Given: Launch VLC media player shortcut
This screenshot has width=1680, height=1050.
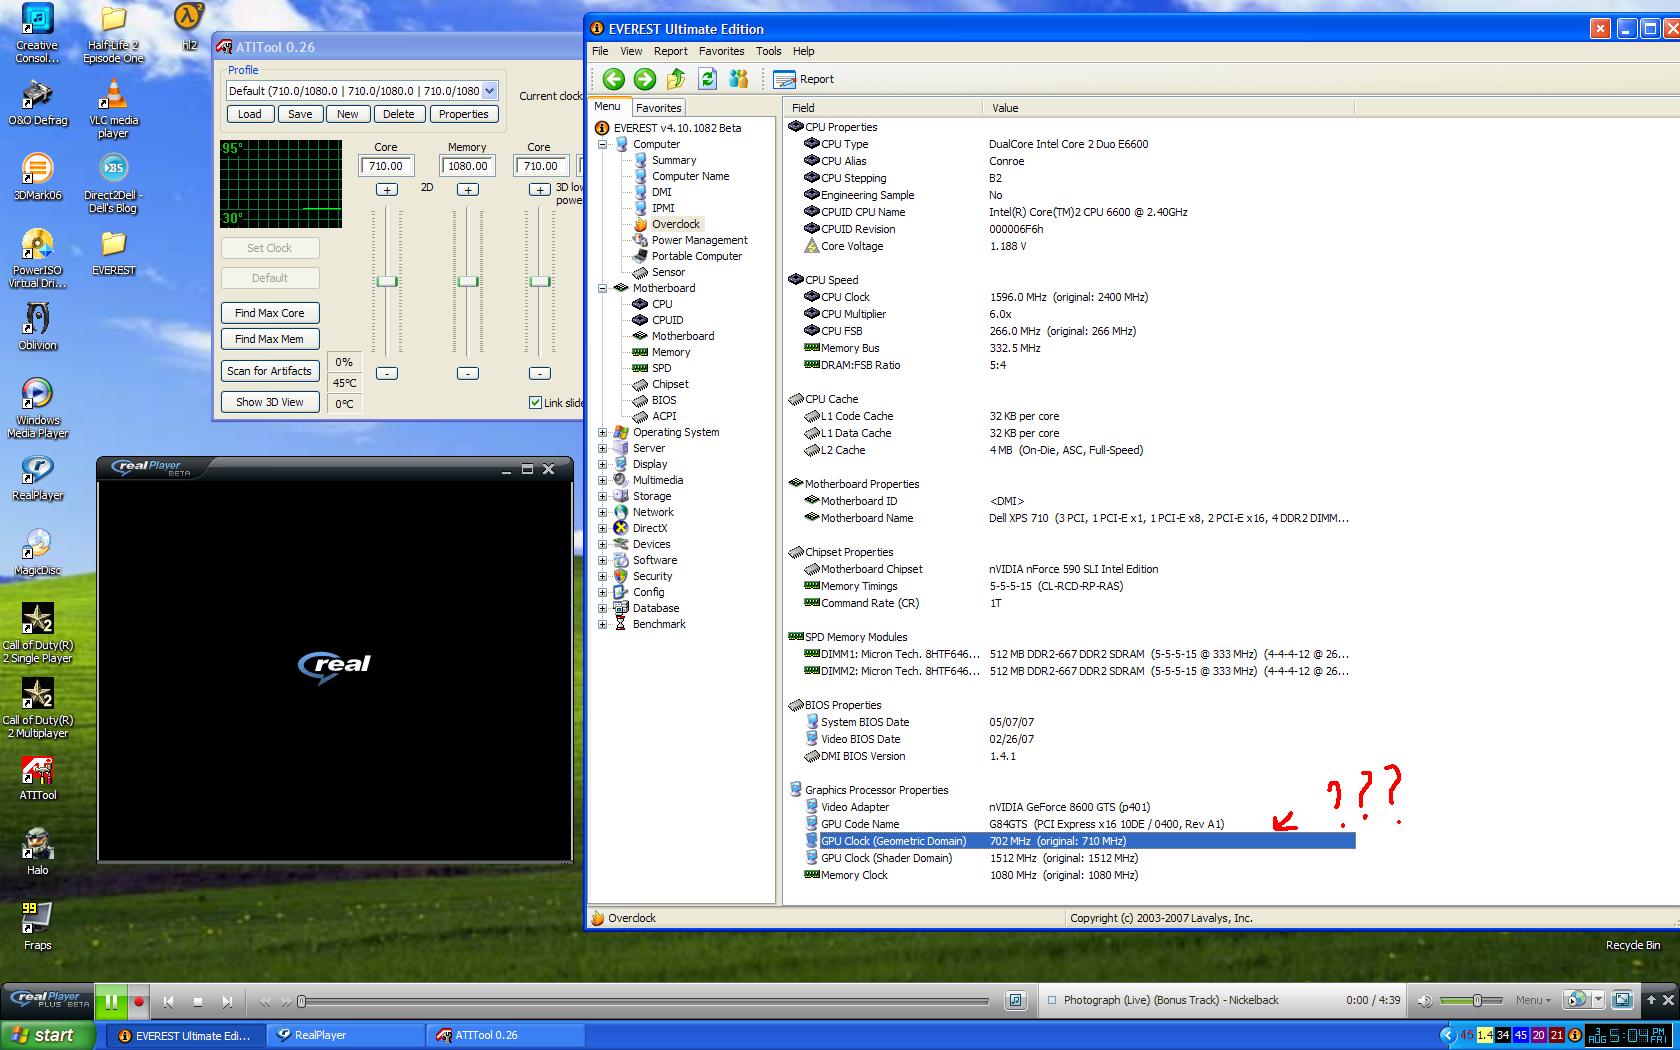Looking at the screenshot, I should 113,110.
